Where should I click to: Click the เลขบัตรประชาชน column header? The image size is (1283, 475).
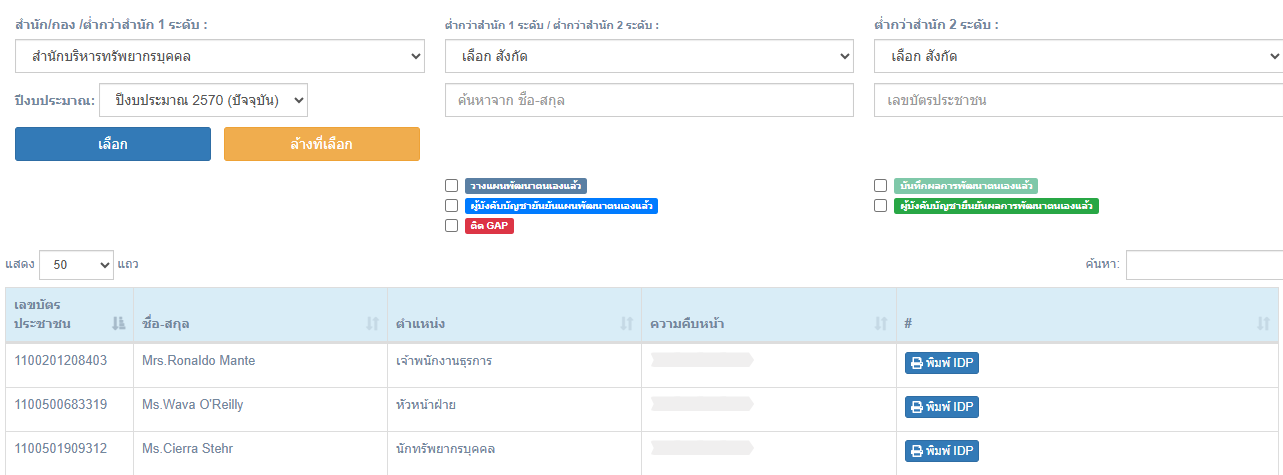(70, 314)
